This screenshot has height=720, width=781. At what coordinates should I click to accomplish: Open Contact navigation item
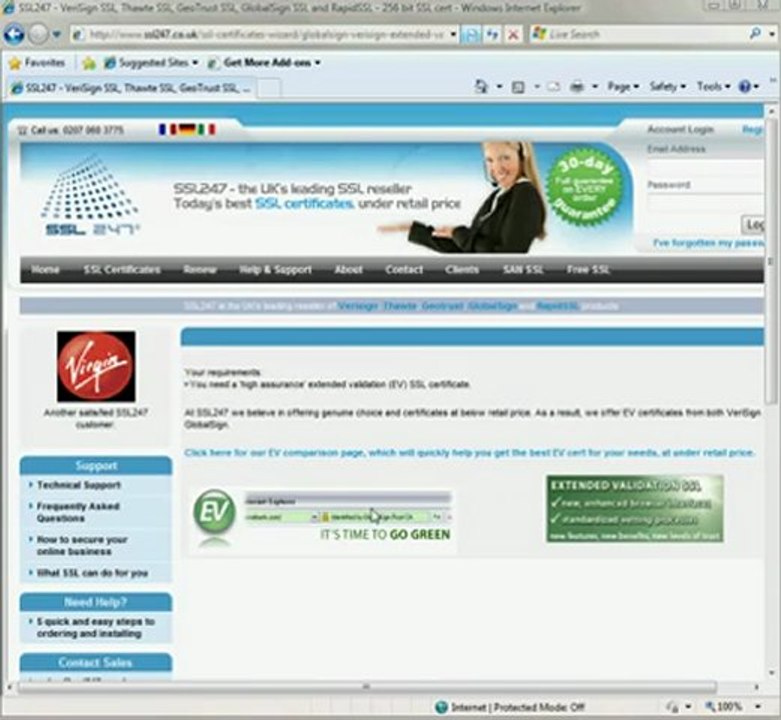click(x=404, y=269)
